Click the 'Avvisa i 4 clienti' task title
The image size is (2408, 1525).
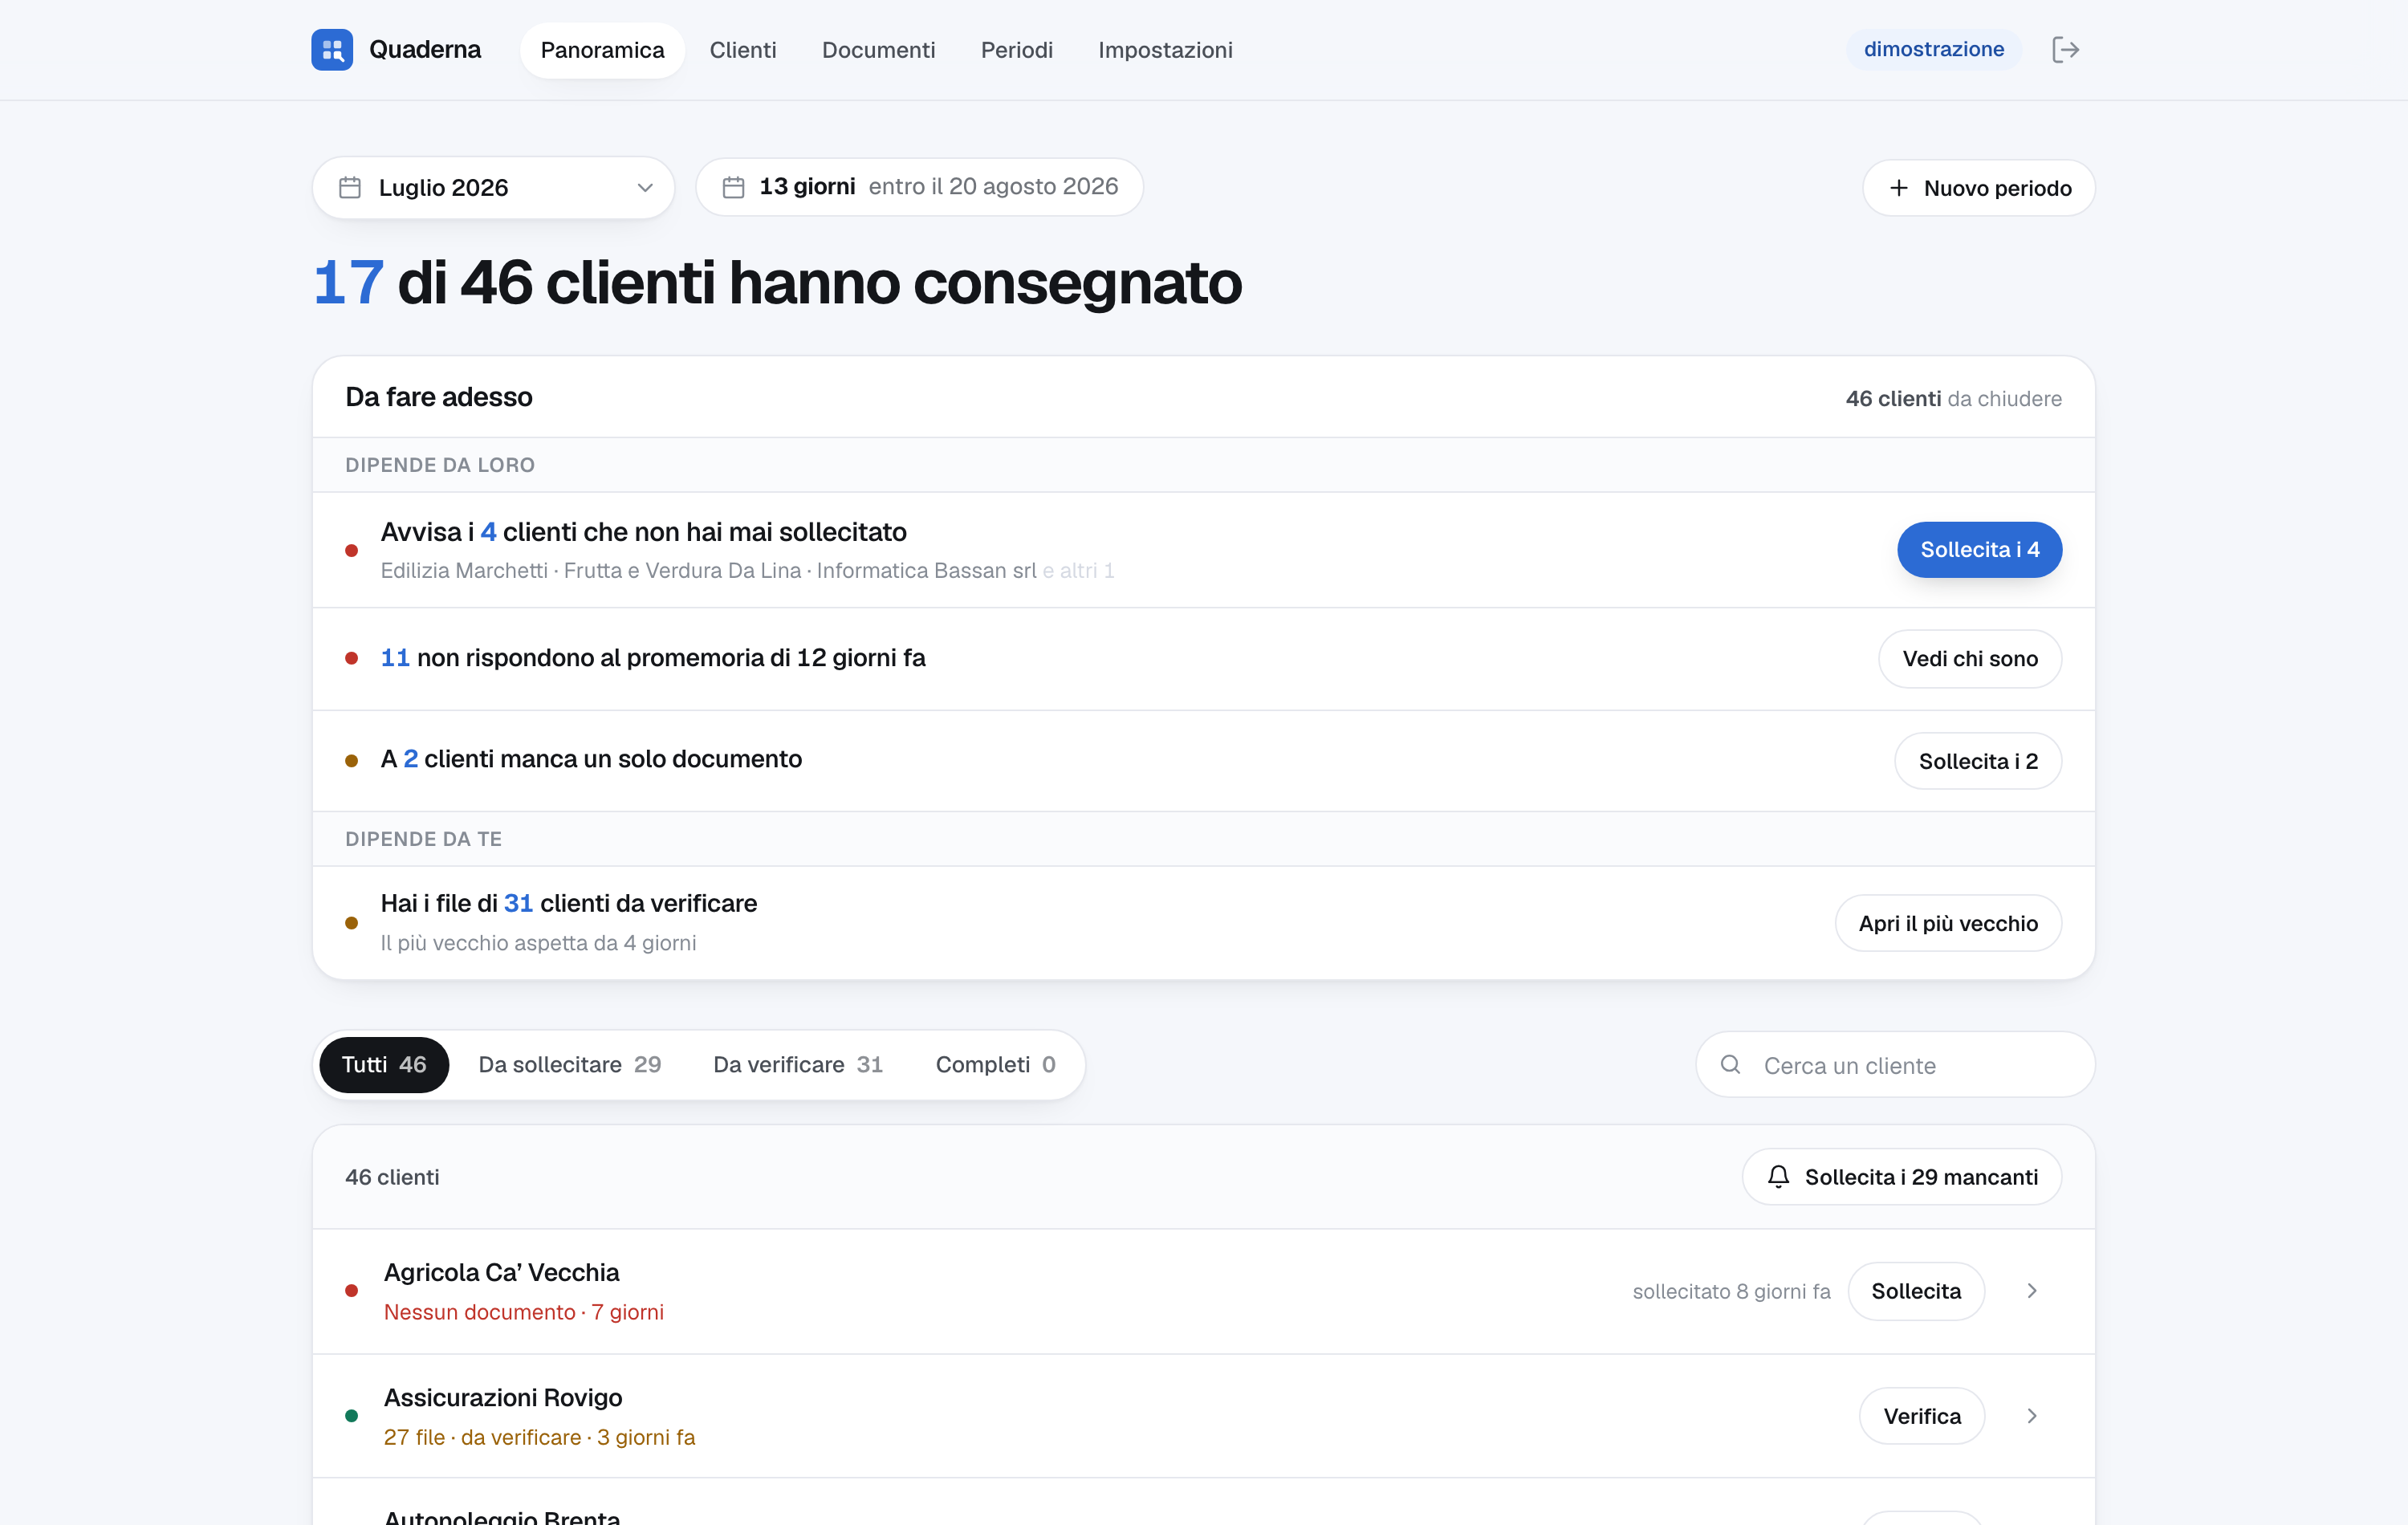point(643,531)
